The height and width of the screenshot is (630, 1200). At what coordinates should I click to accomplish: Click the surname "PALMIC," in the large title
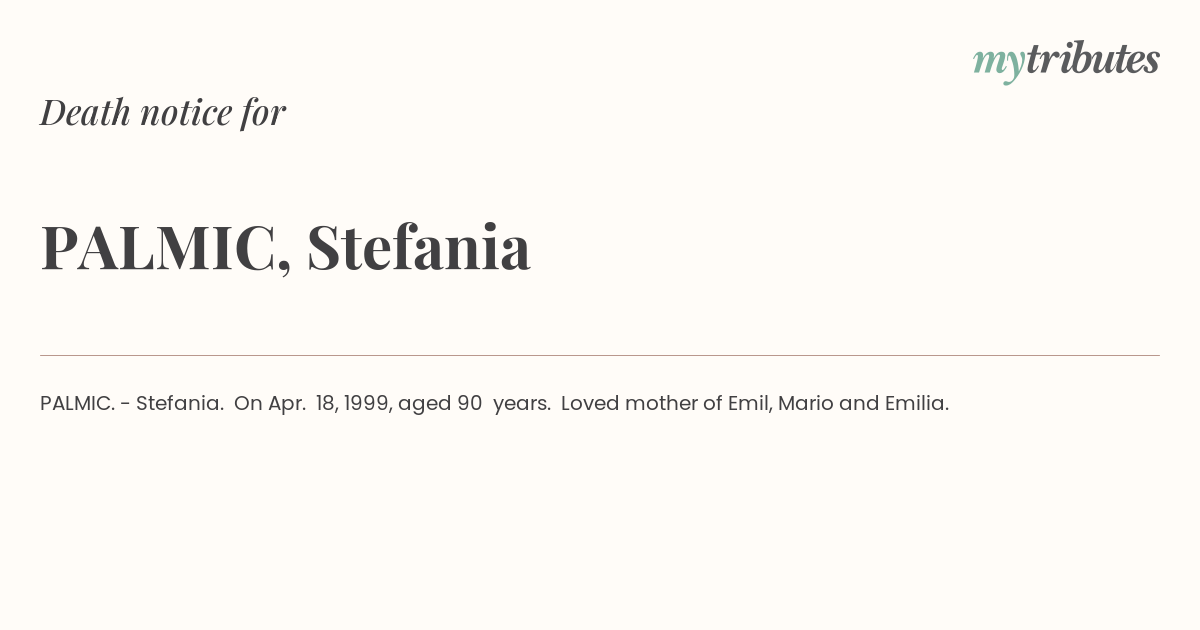coord(166,247)
